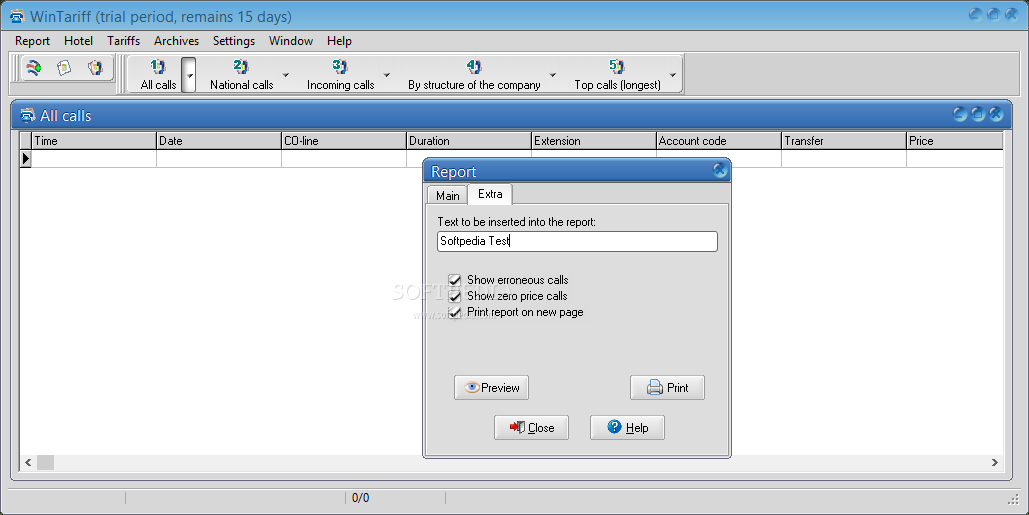Screen dimensions: 1029x515
Task: Click the report text input field
Action: coord(578,241)
